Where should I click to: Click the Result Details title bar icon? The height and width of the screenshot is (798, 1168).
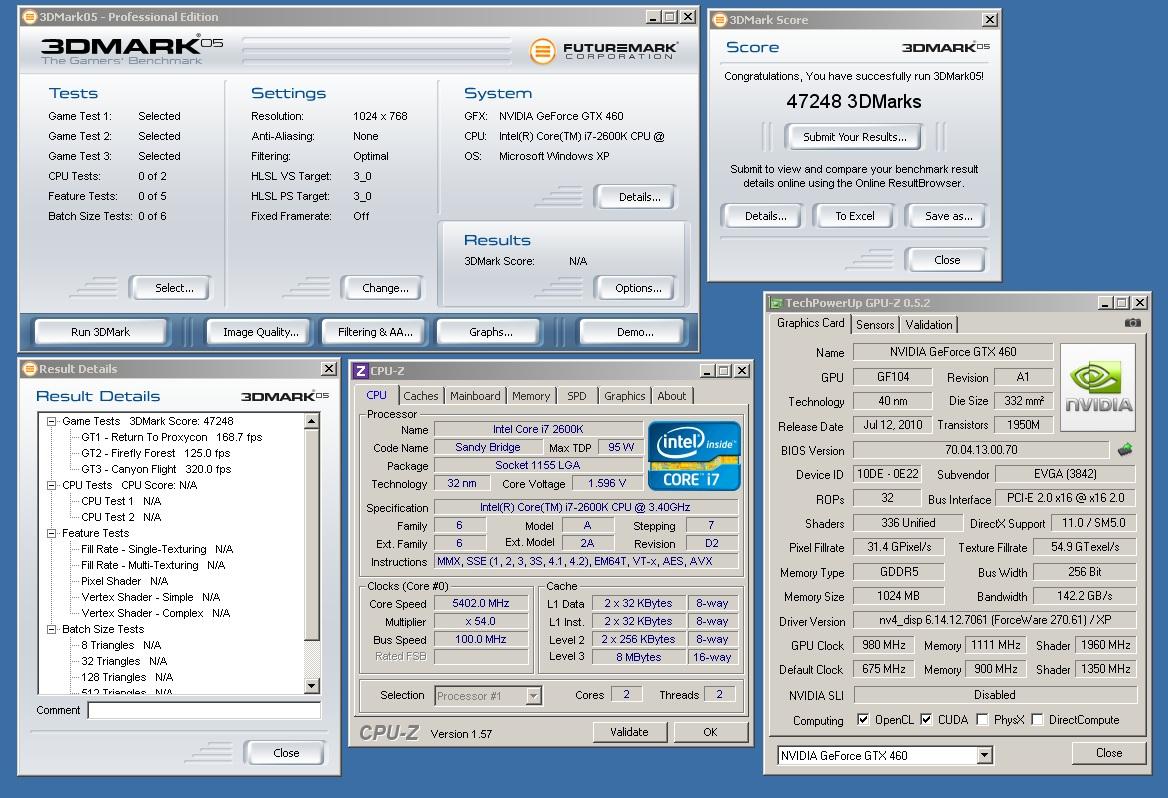pos(30,369)
